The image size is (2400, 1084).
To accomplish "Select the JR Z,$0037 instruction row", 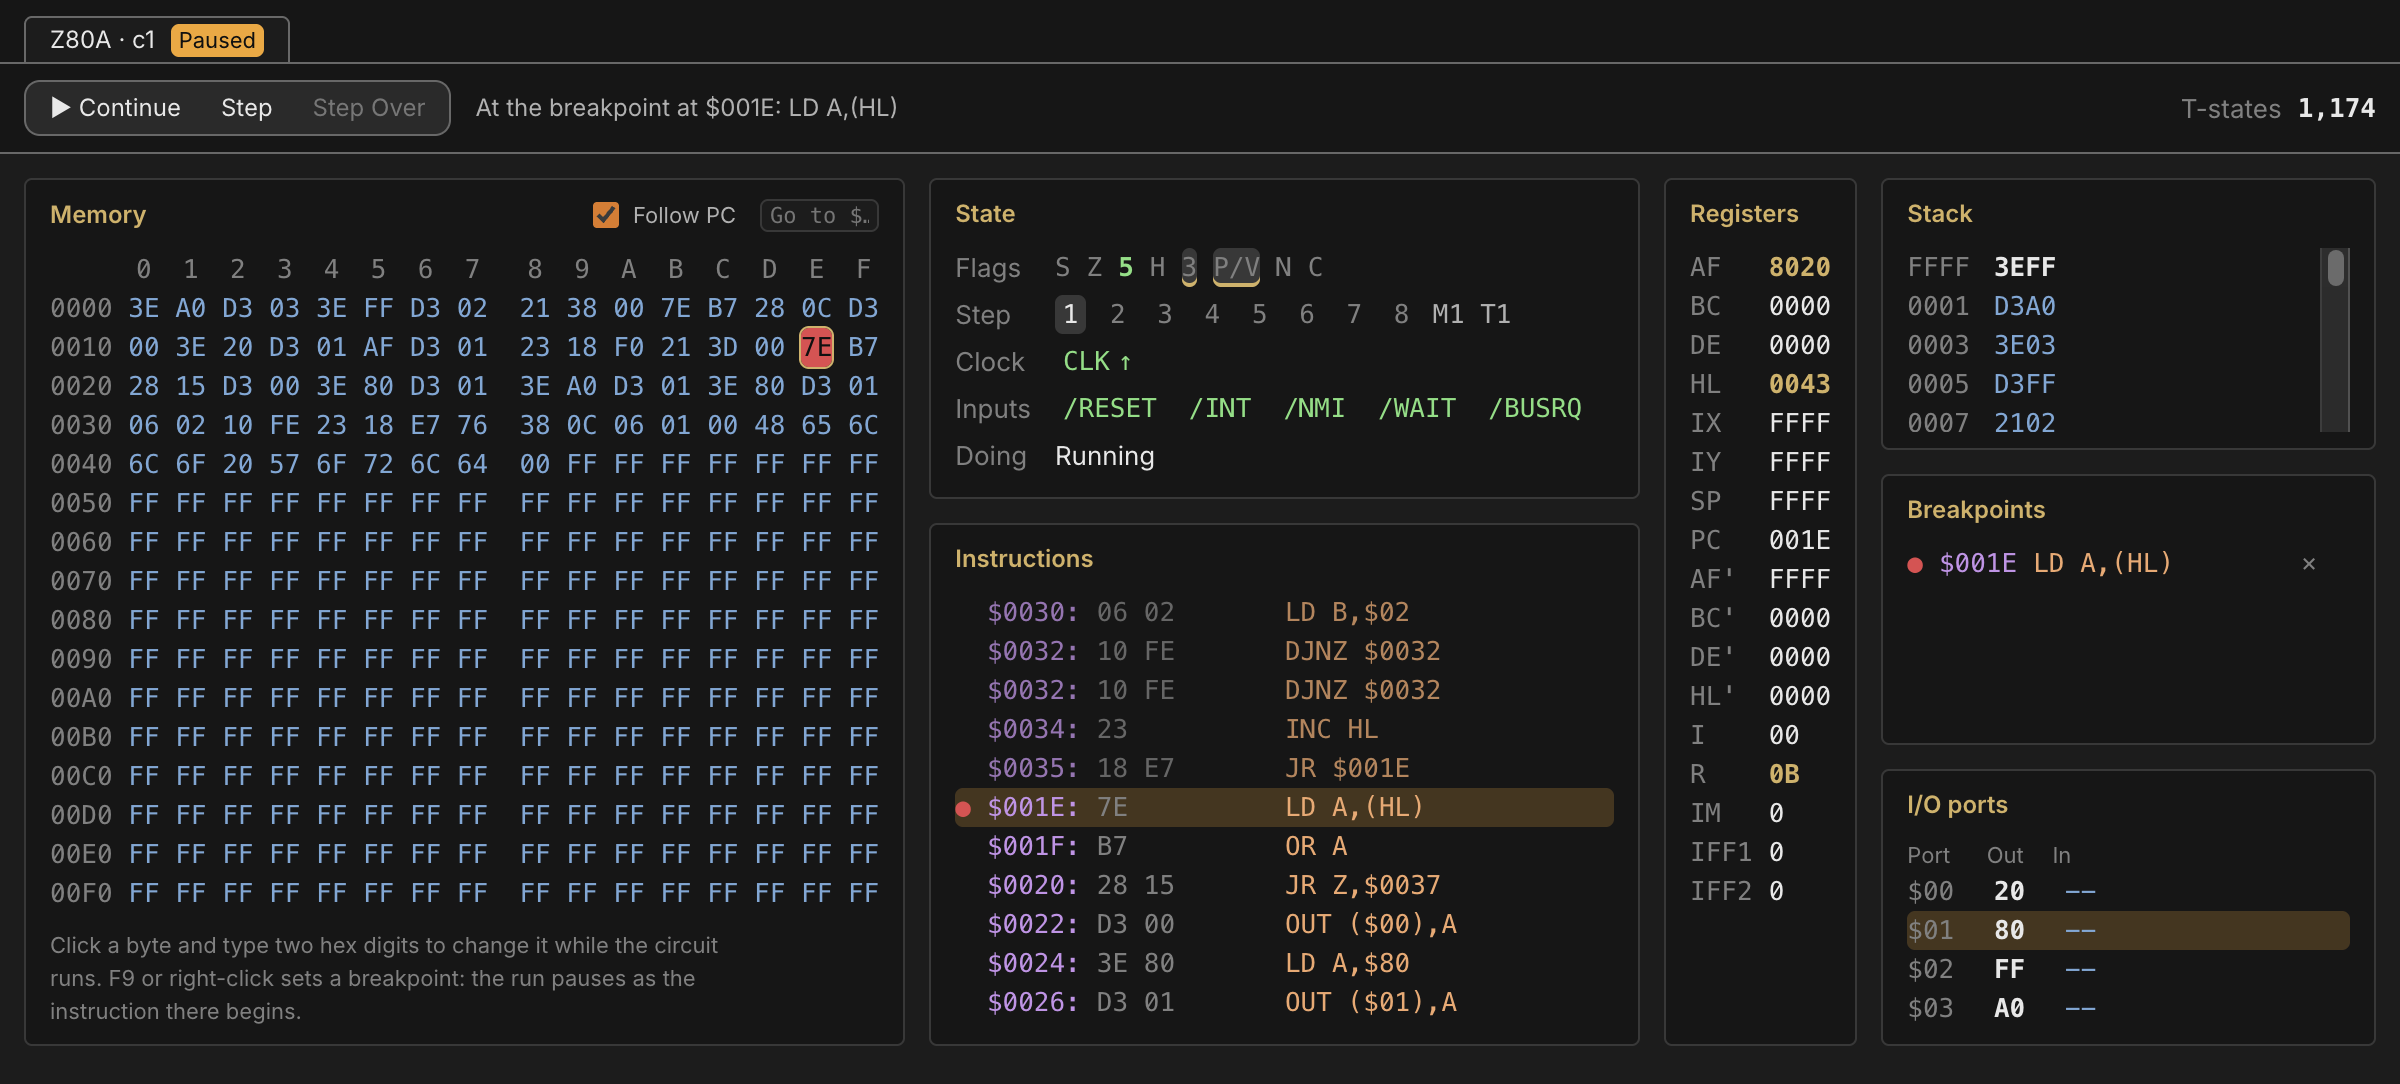I will [1284, 885].
